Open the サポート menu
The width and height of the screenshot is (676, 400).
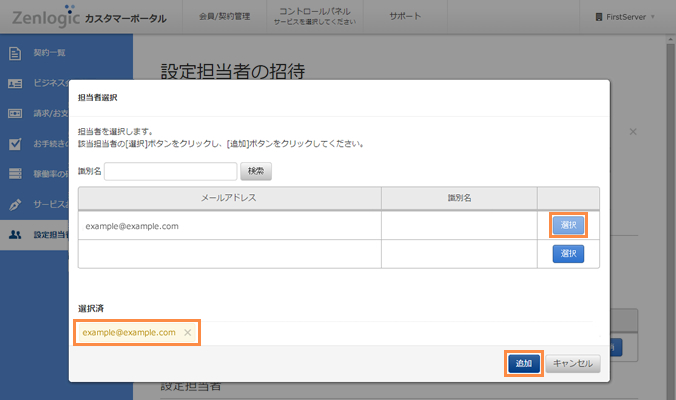click(405, 17)
